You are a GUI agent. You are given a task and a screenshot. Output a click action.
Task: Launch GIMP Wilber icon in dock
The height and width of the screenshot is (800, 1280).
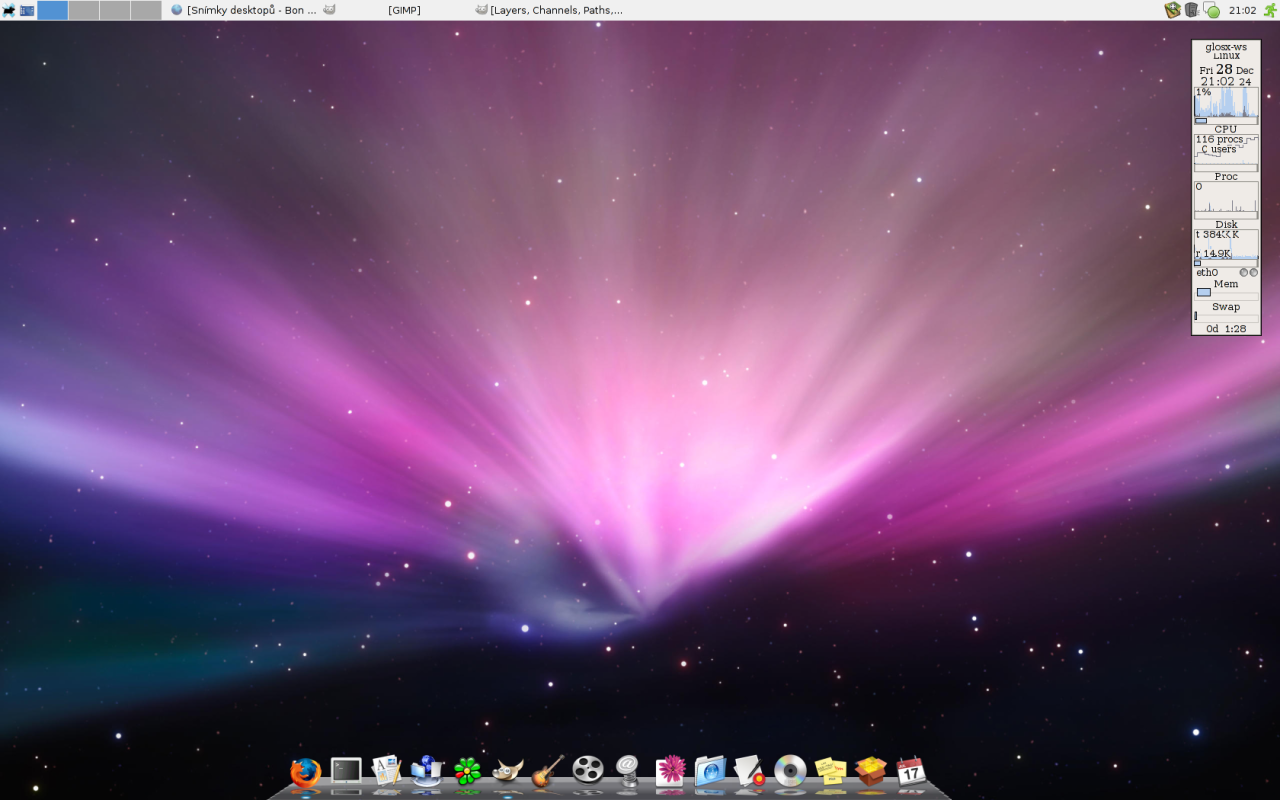click(508, 771)
